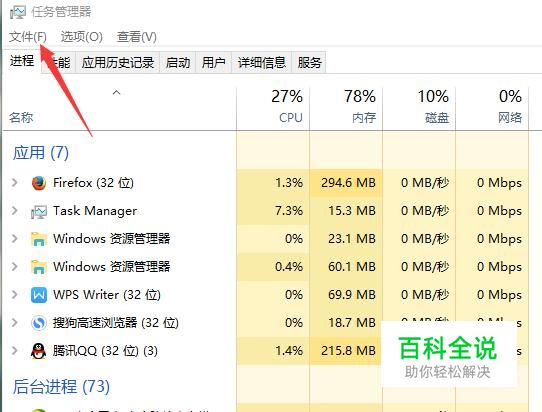The image size is (542, 412).
Task: Select the 后台进程 (73) group heading
Action: [62, 386]
